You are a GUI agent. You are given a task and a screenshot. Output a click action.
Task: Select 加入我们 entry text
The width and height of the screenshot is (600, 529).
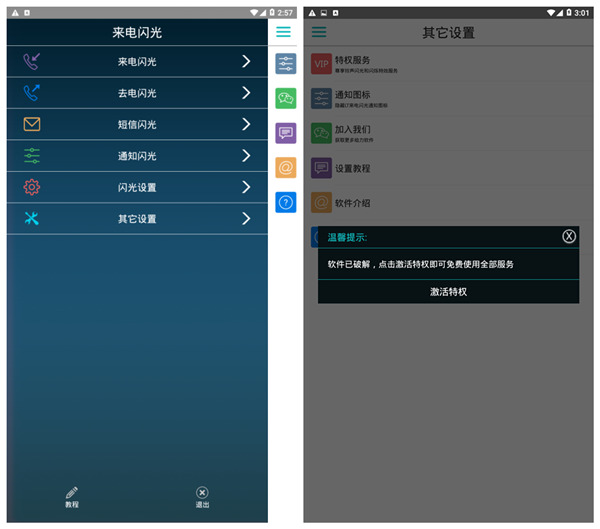click(x=352, y=129)
